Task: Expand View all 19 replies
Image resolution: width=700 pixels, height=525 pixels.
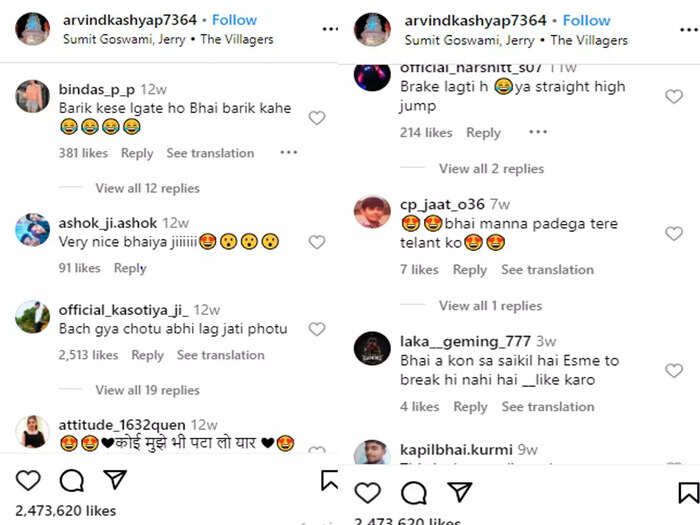Action: pyautogui.click(x=147, y=390)
